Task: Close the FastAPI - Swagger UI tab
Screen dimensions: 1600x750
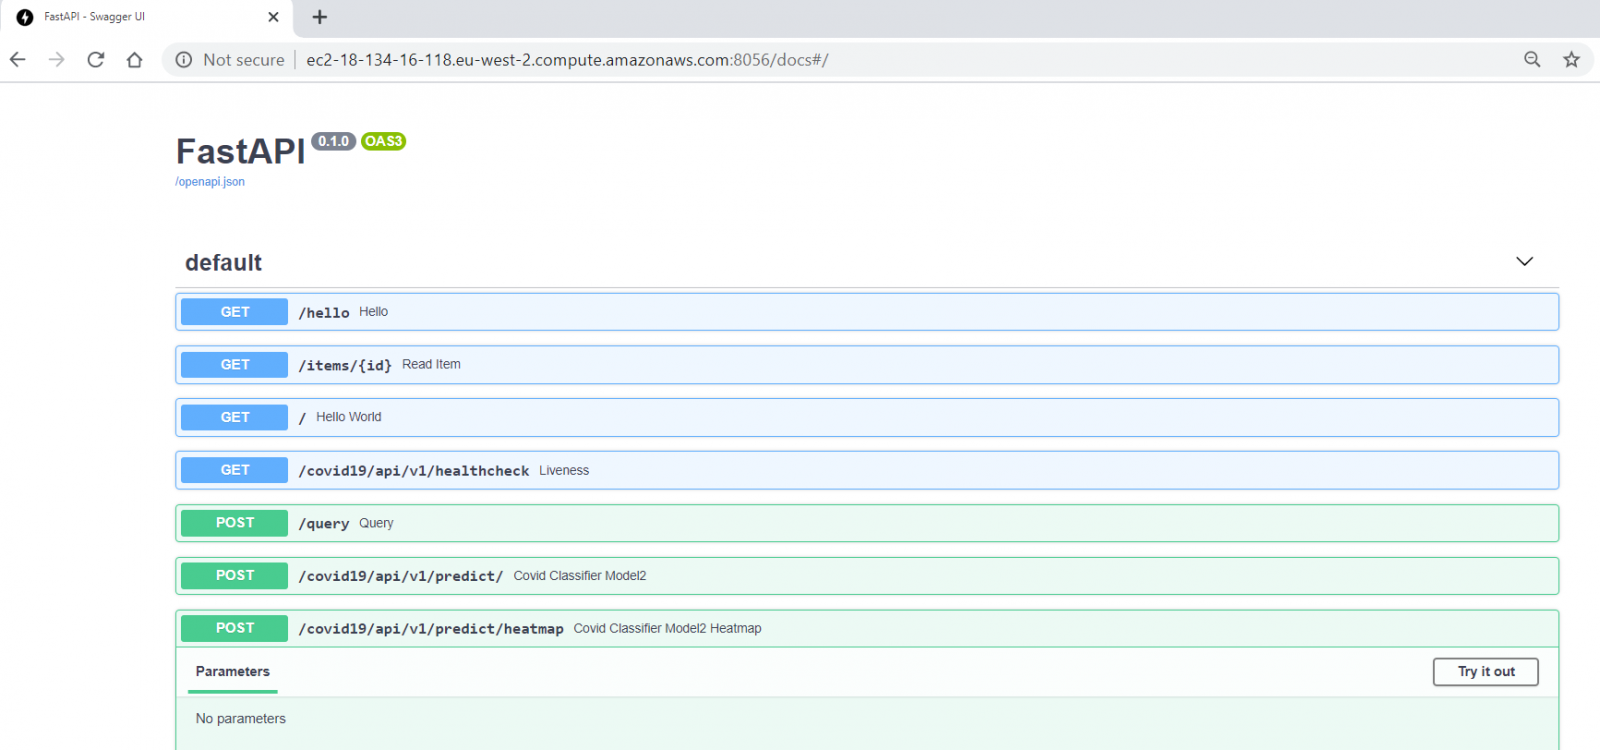Action: (x=273, y=17)
